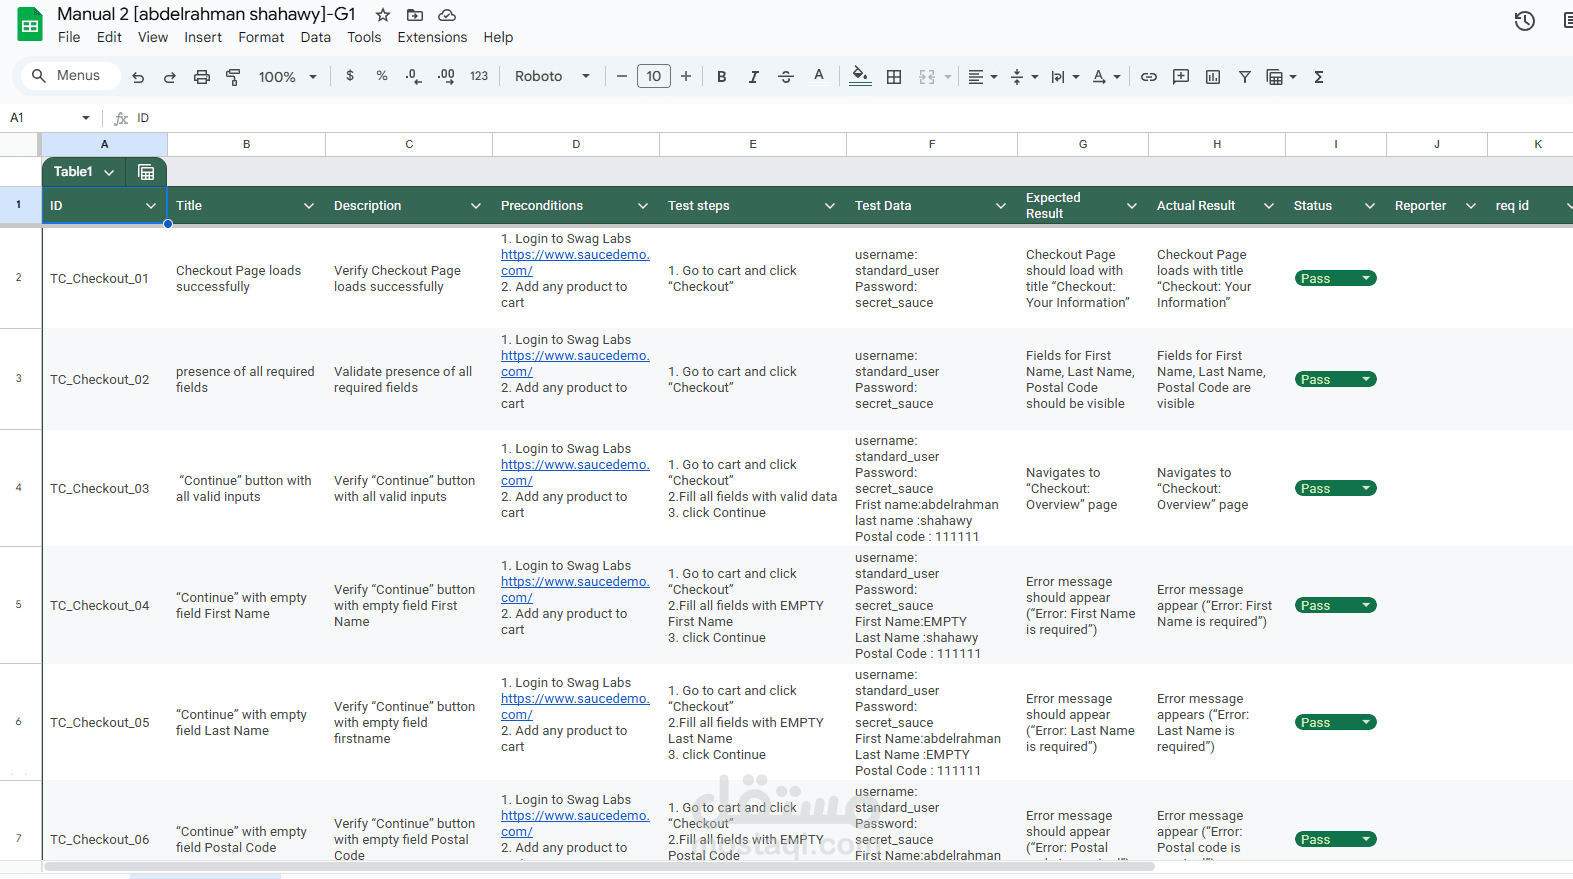Open the Preconditions column dropdown
The height and width of the screenshot is (879, 1573).
click(643, 206)
